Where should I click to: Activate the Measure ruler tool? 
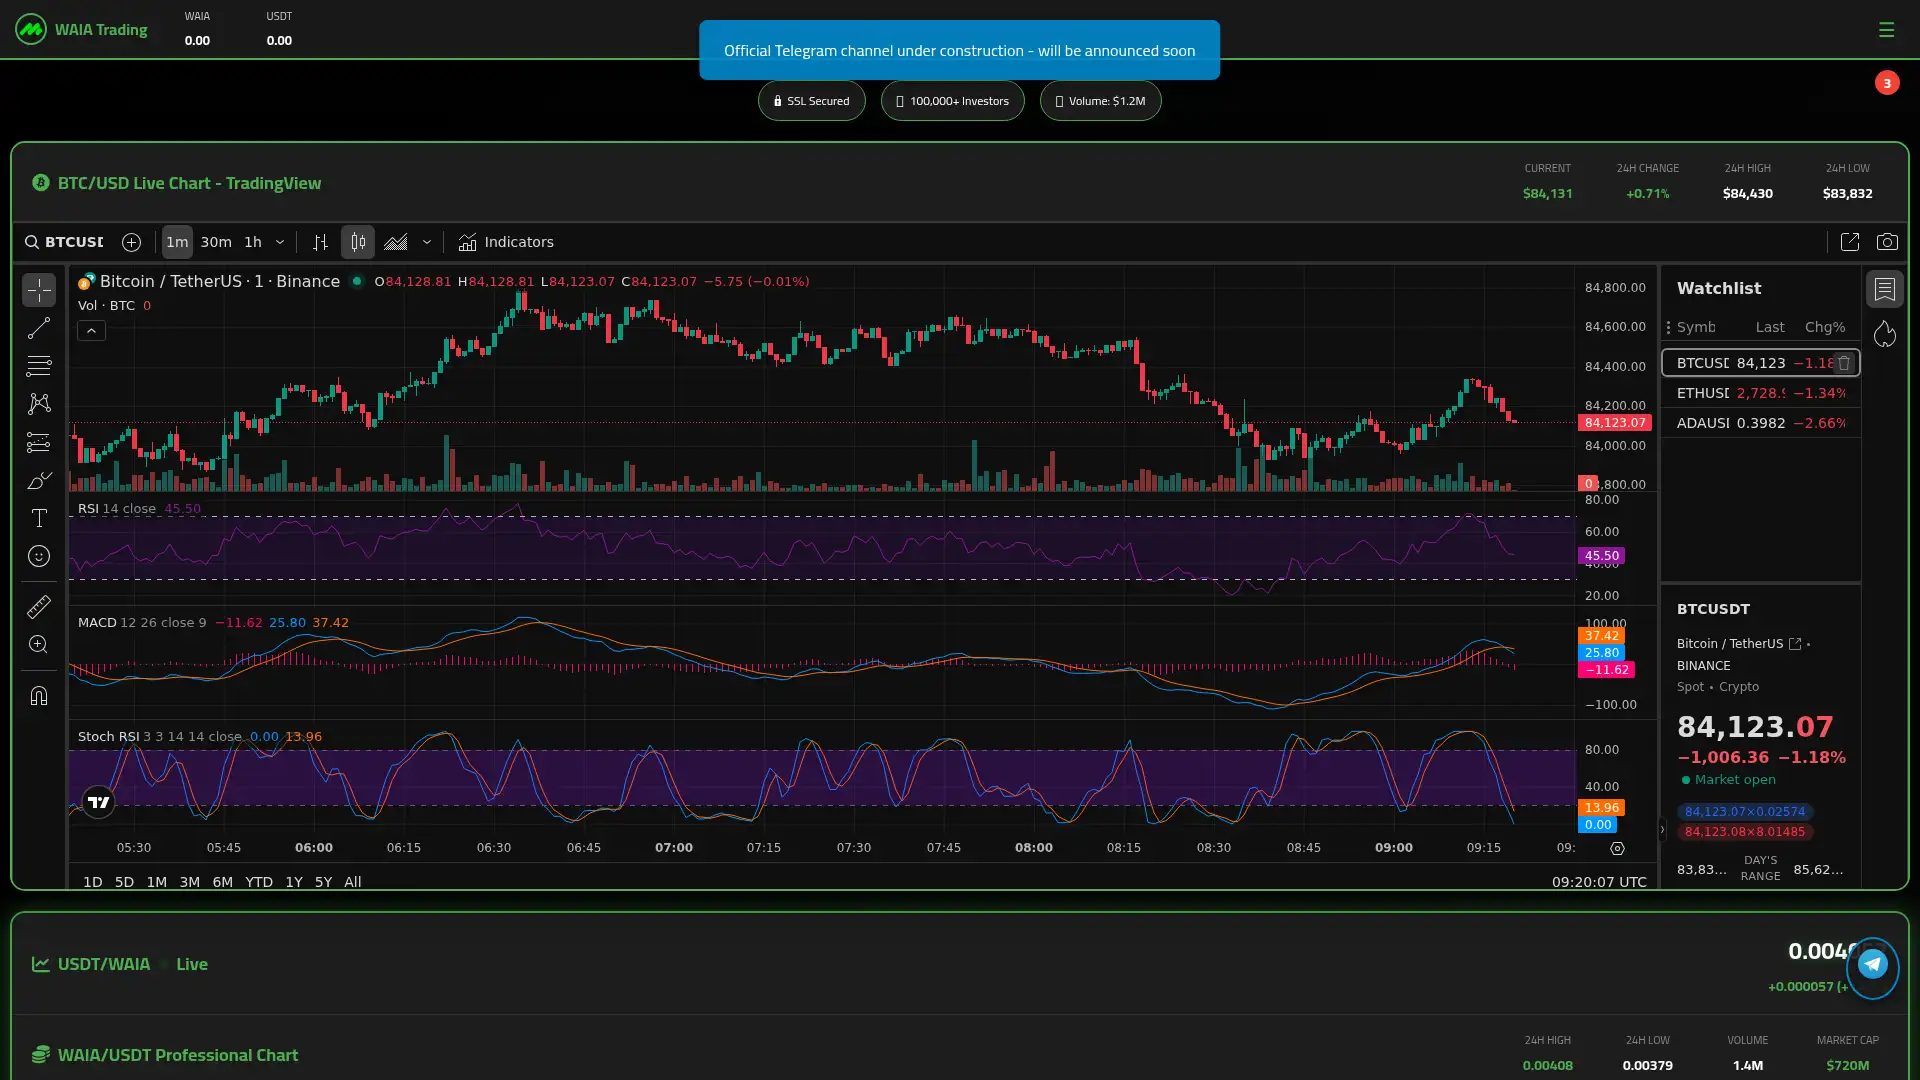pyautogui.click(x=39, y=606)
